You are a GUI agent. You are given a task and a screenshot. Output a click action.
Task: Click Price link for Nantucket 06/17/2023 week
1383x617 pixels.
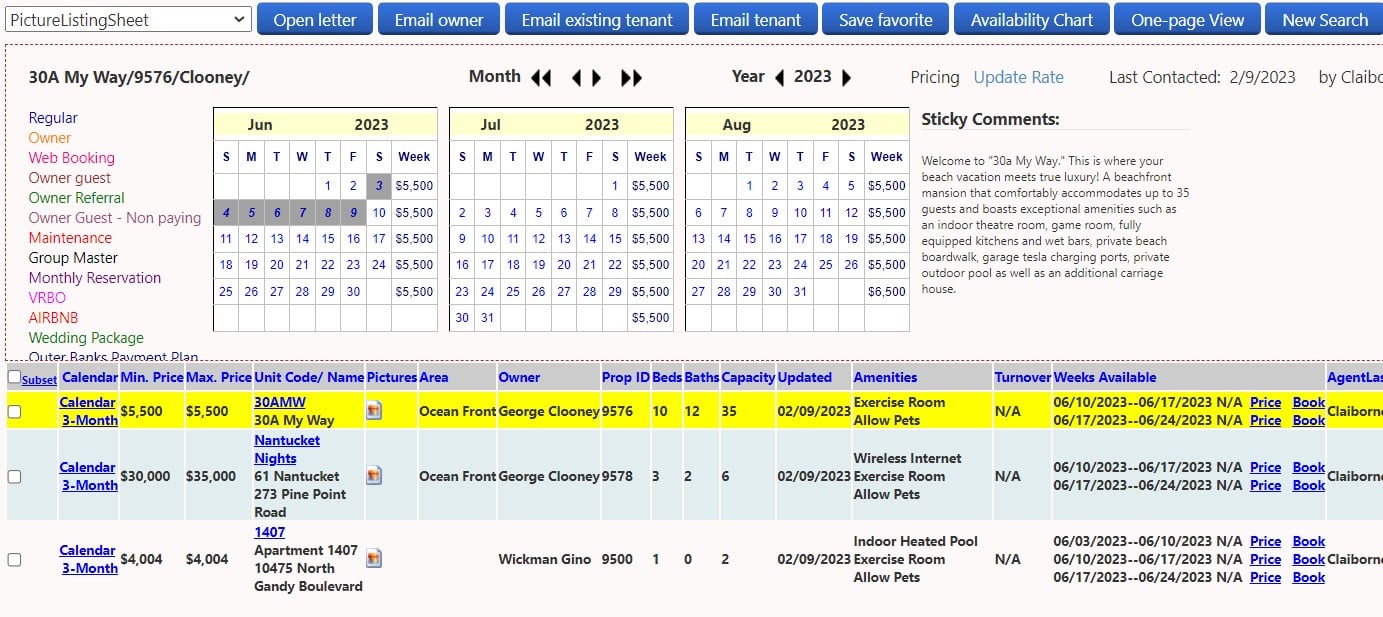pyautogui.click(x=1265, y=485)
